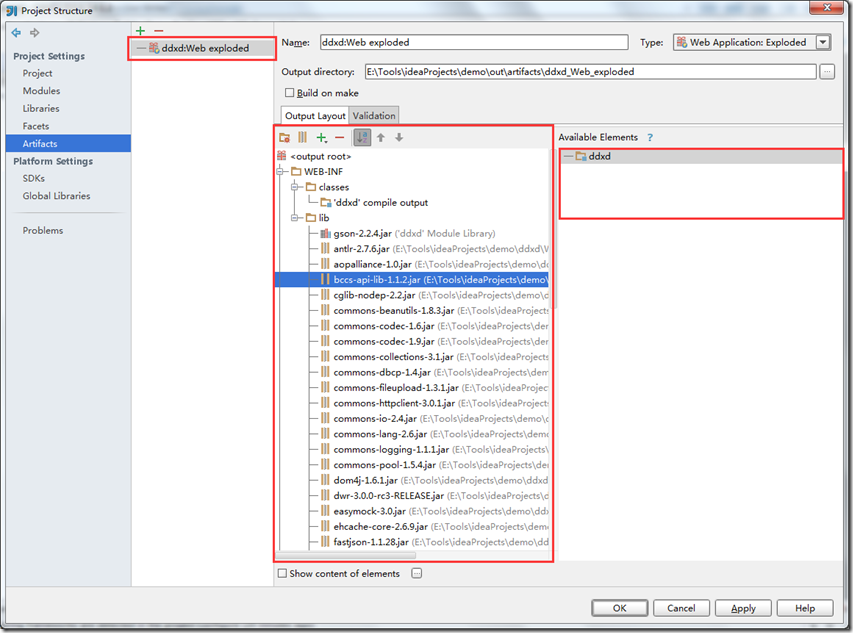This screenshot has height=633, width=853.
Task: Check Show content of elements
Action: pos(283,573)
